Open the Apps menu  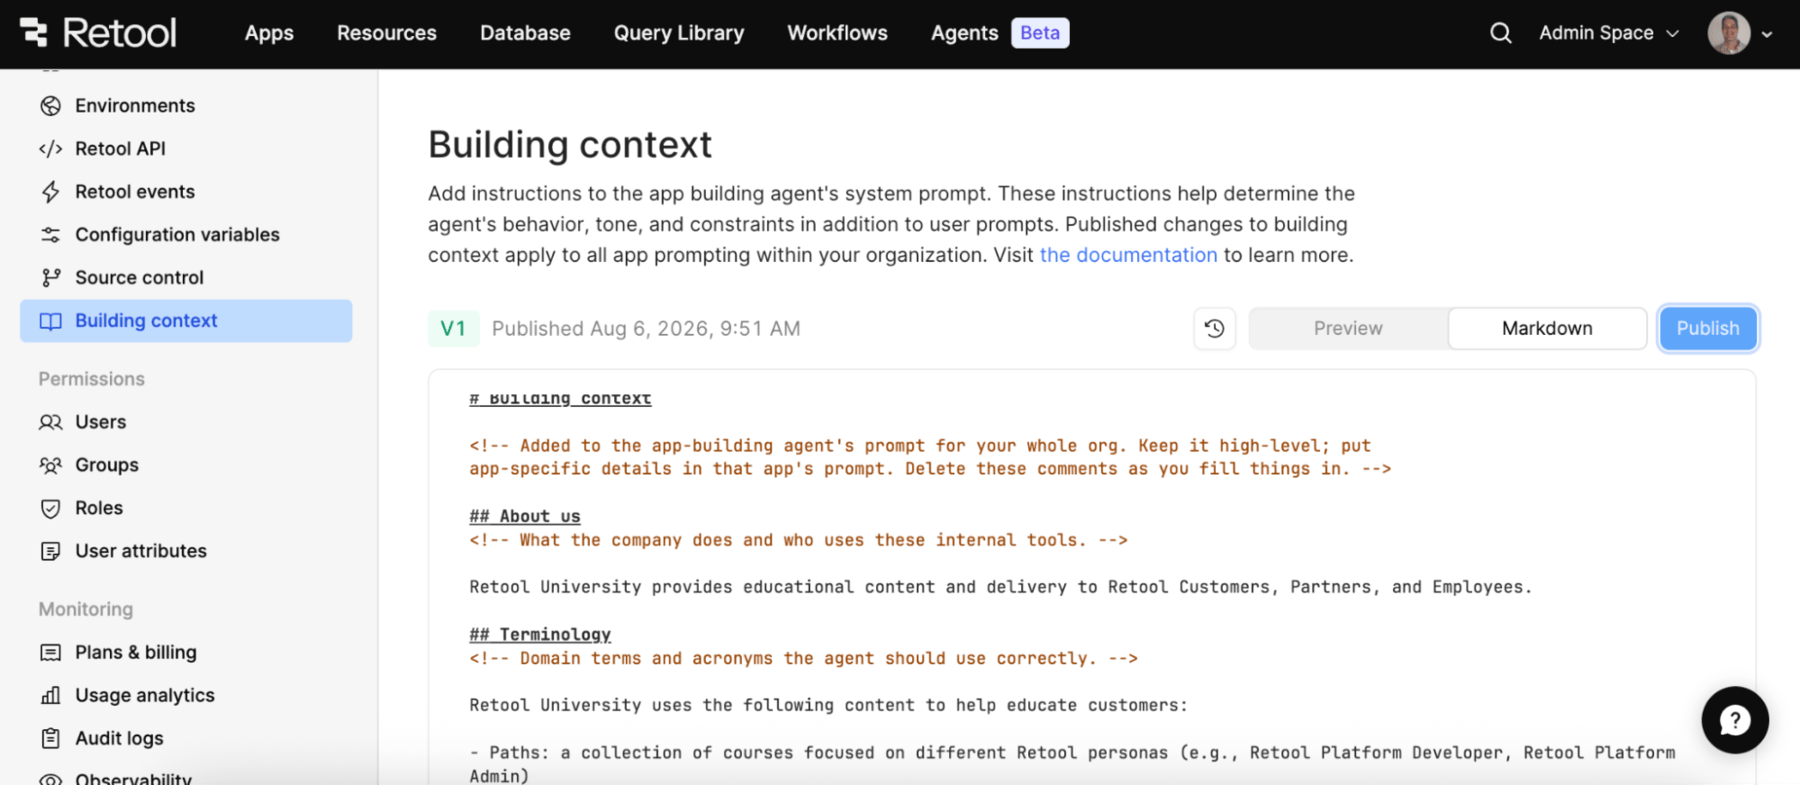269,33
